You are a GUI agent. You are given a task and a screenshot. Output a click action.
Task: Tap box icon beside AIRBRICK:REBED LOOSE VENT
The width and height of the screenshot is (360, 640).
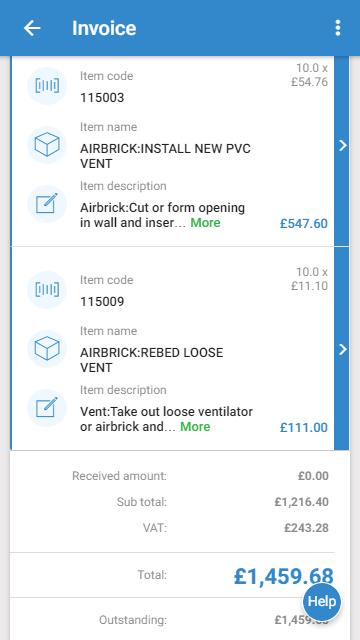click(47, 349)
